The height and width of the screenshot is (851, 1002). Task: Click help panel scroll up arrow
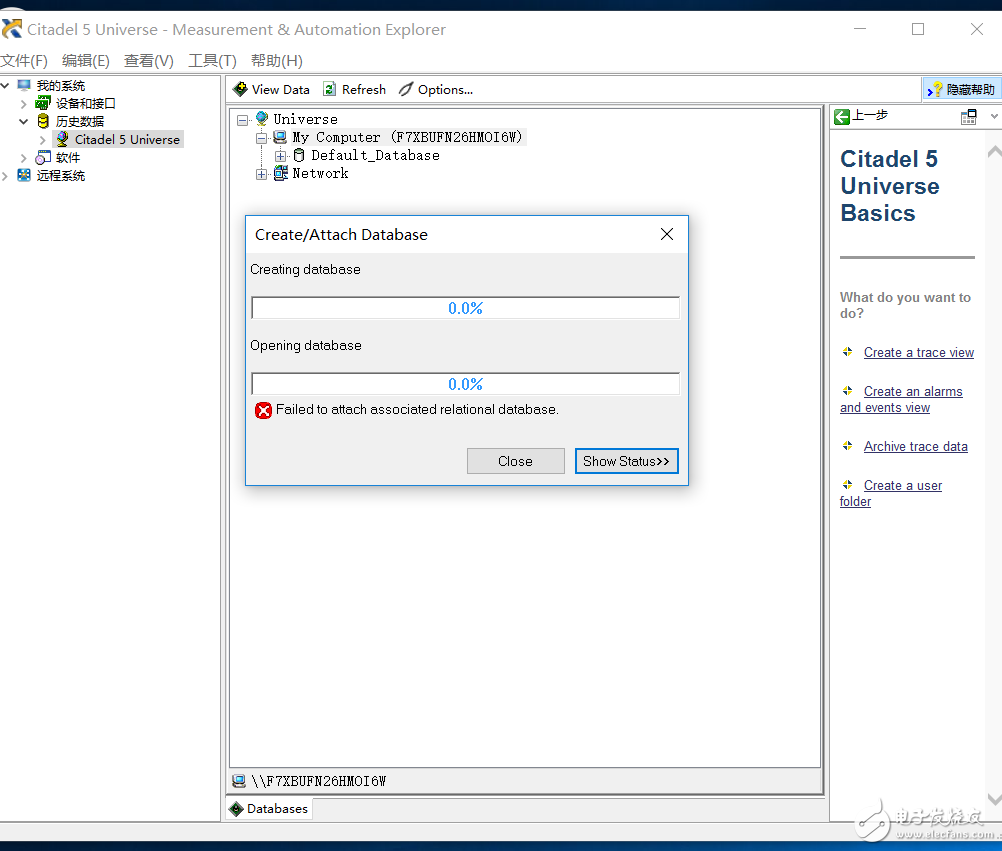(994, 151)
